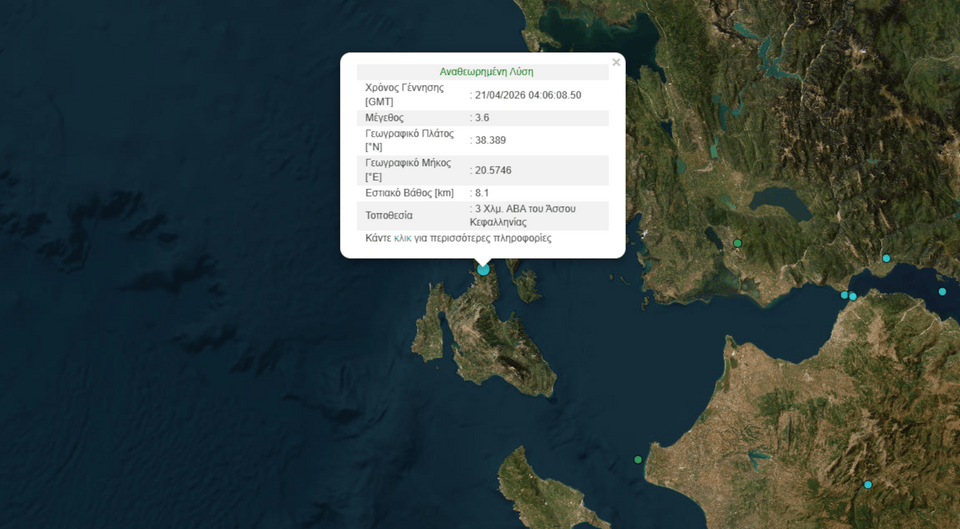The image size is (960, 529).
Task: Close the earthquake info popup
Action: coord(616,63)
